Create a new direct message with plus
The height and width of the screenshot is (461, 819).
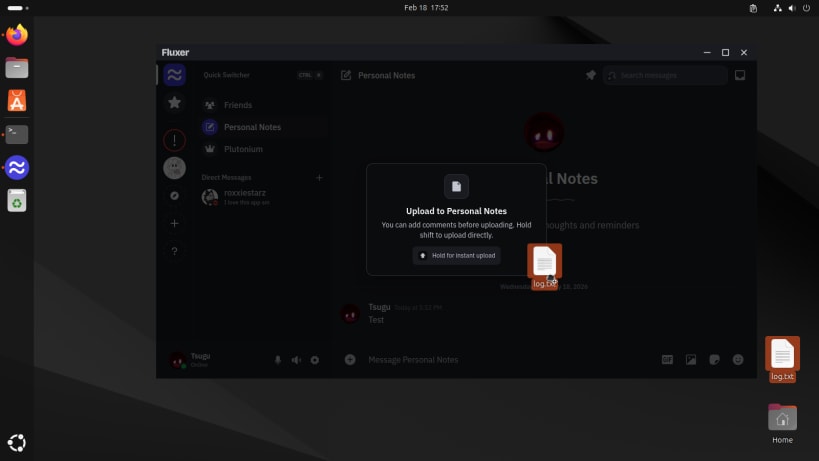click(x=319, y=178)
